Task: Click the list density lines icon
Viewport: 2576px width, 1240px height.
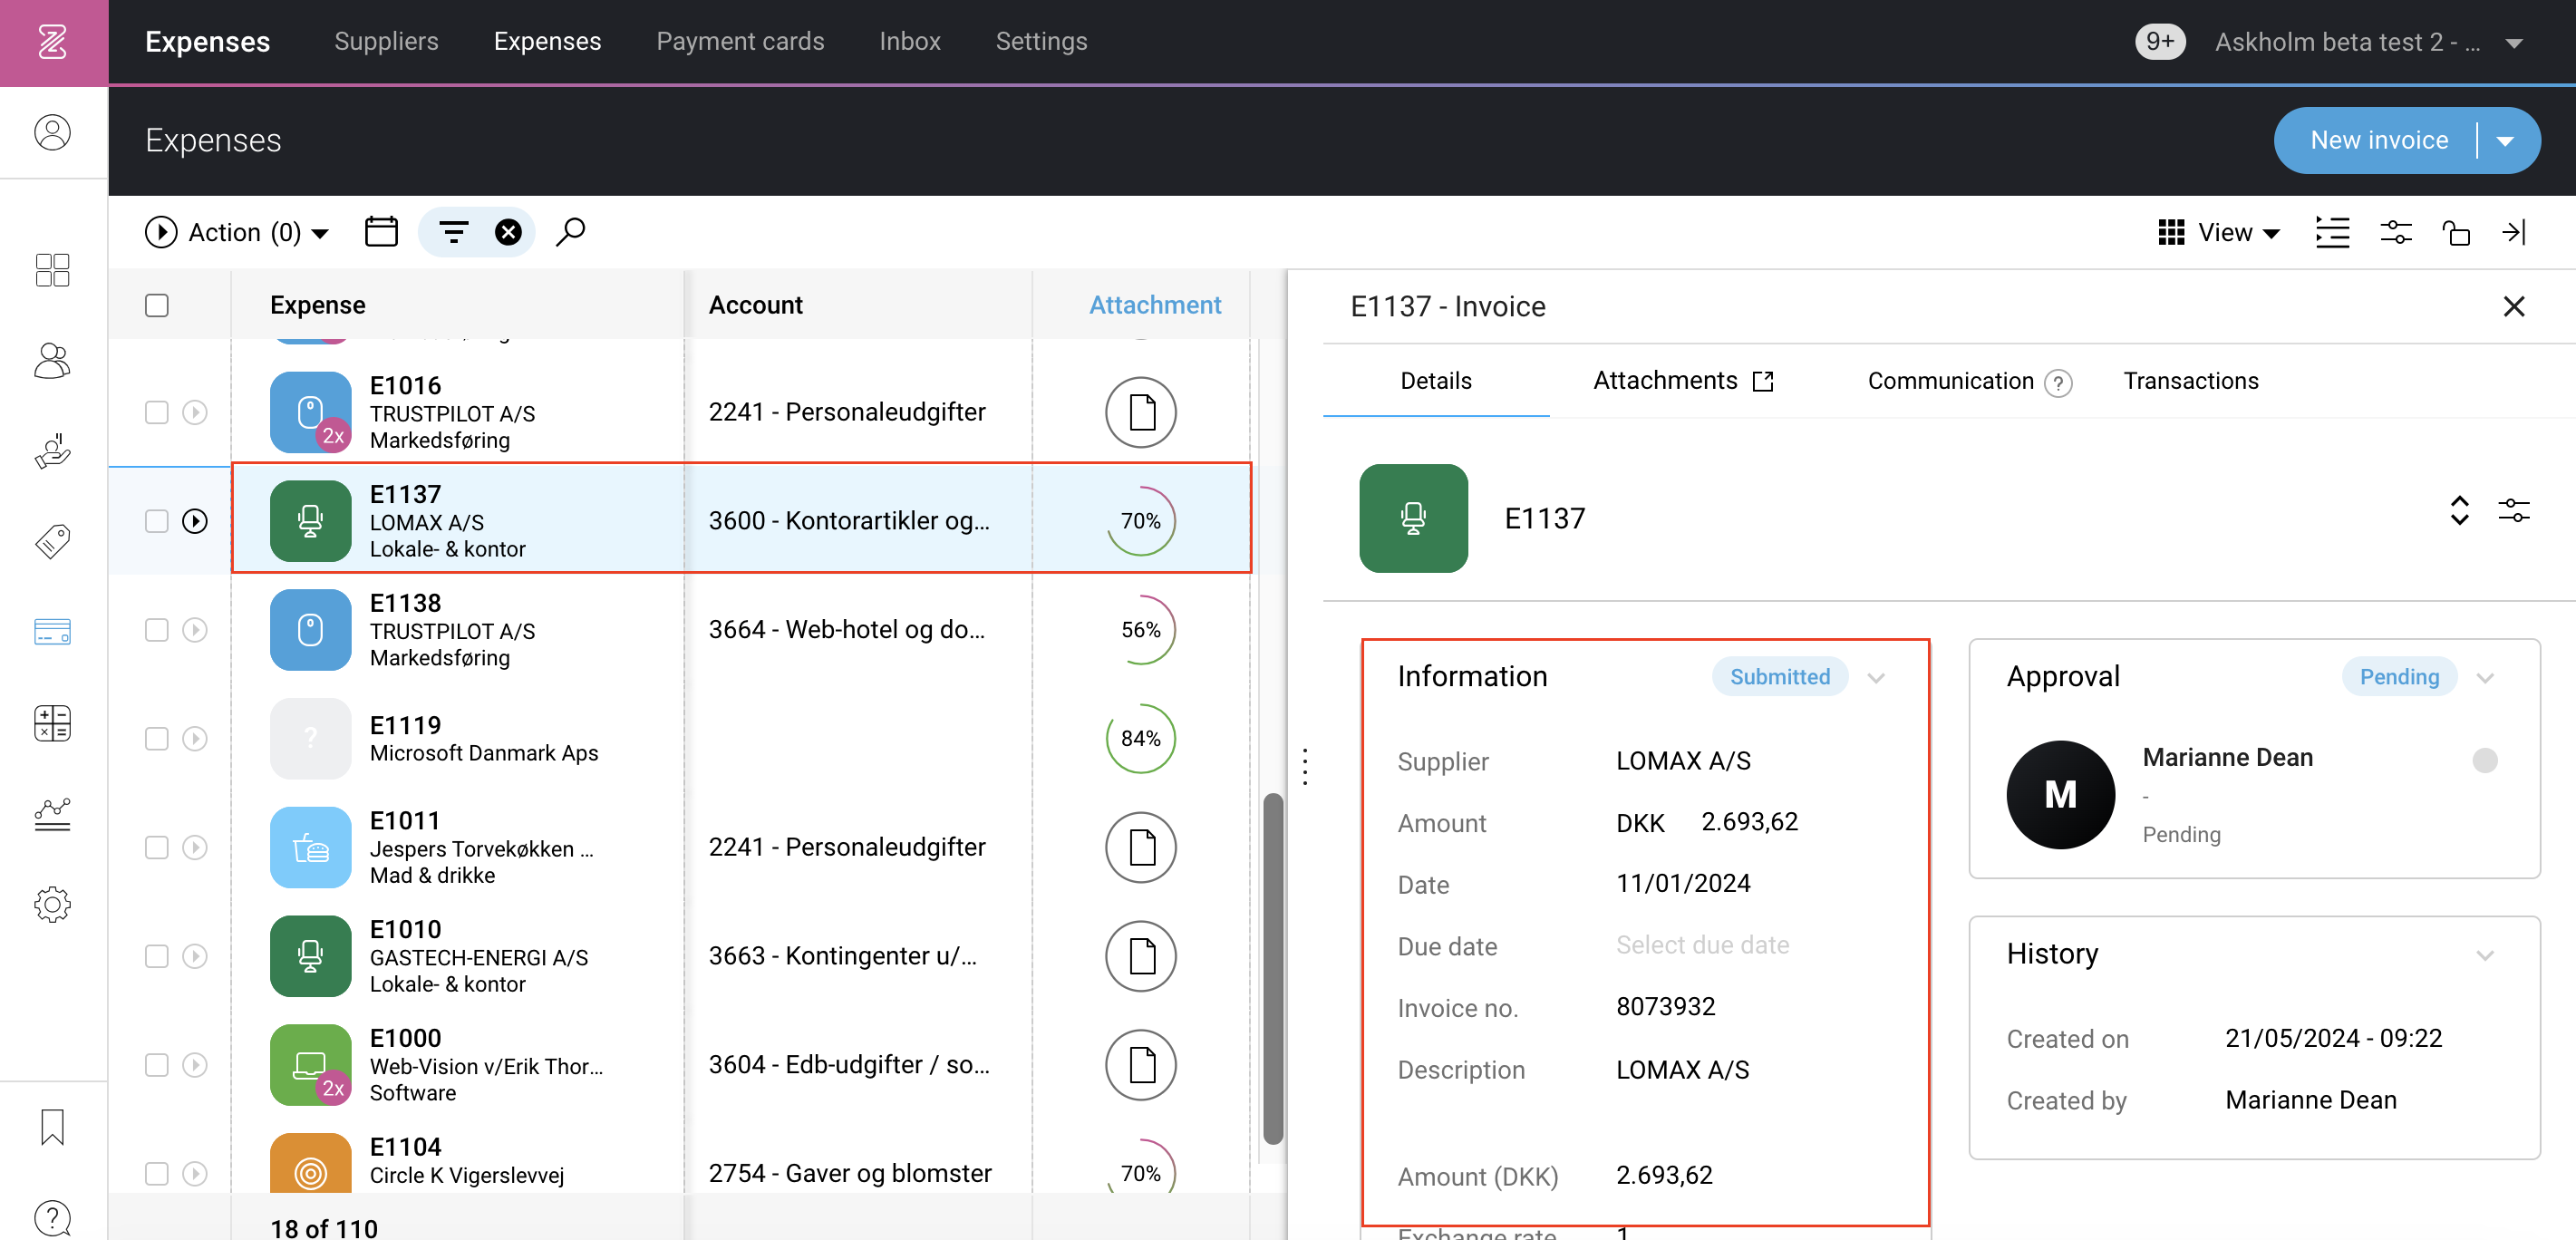Action: pyautogui.click(x=2332, y=232)
